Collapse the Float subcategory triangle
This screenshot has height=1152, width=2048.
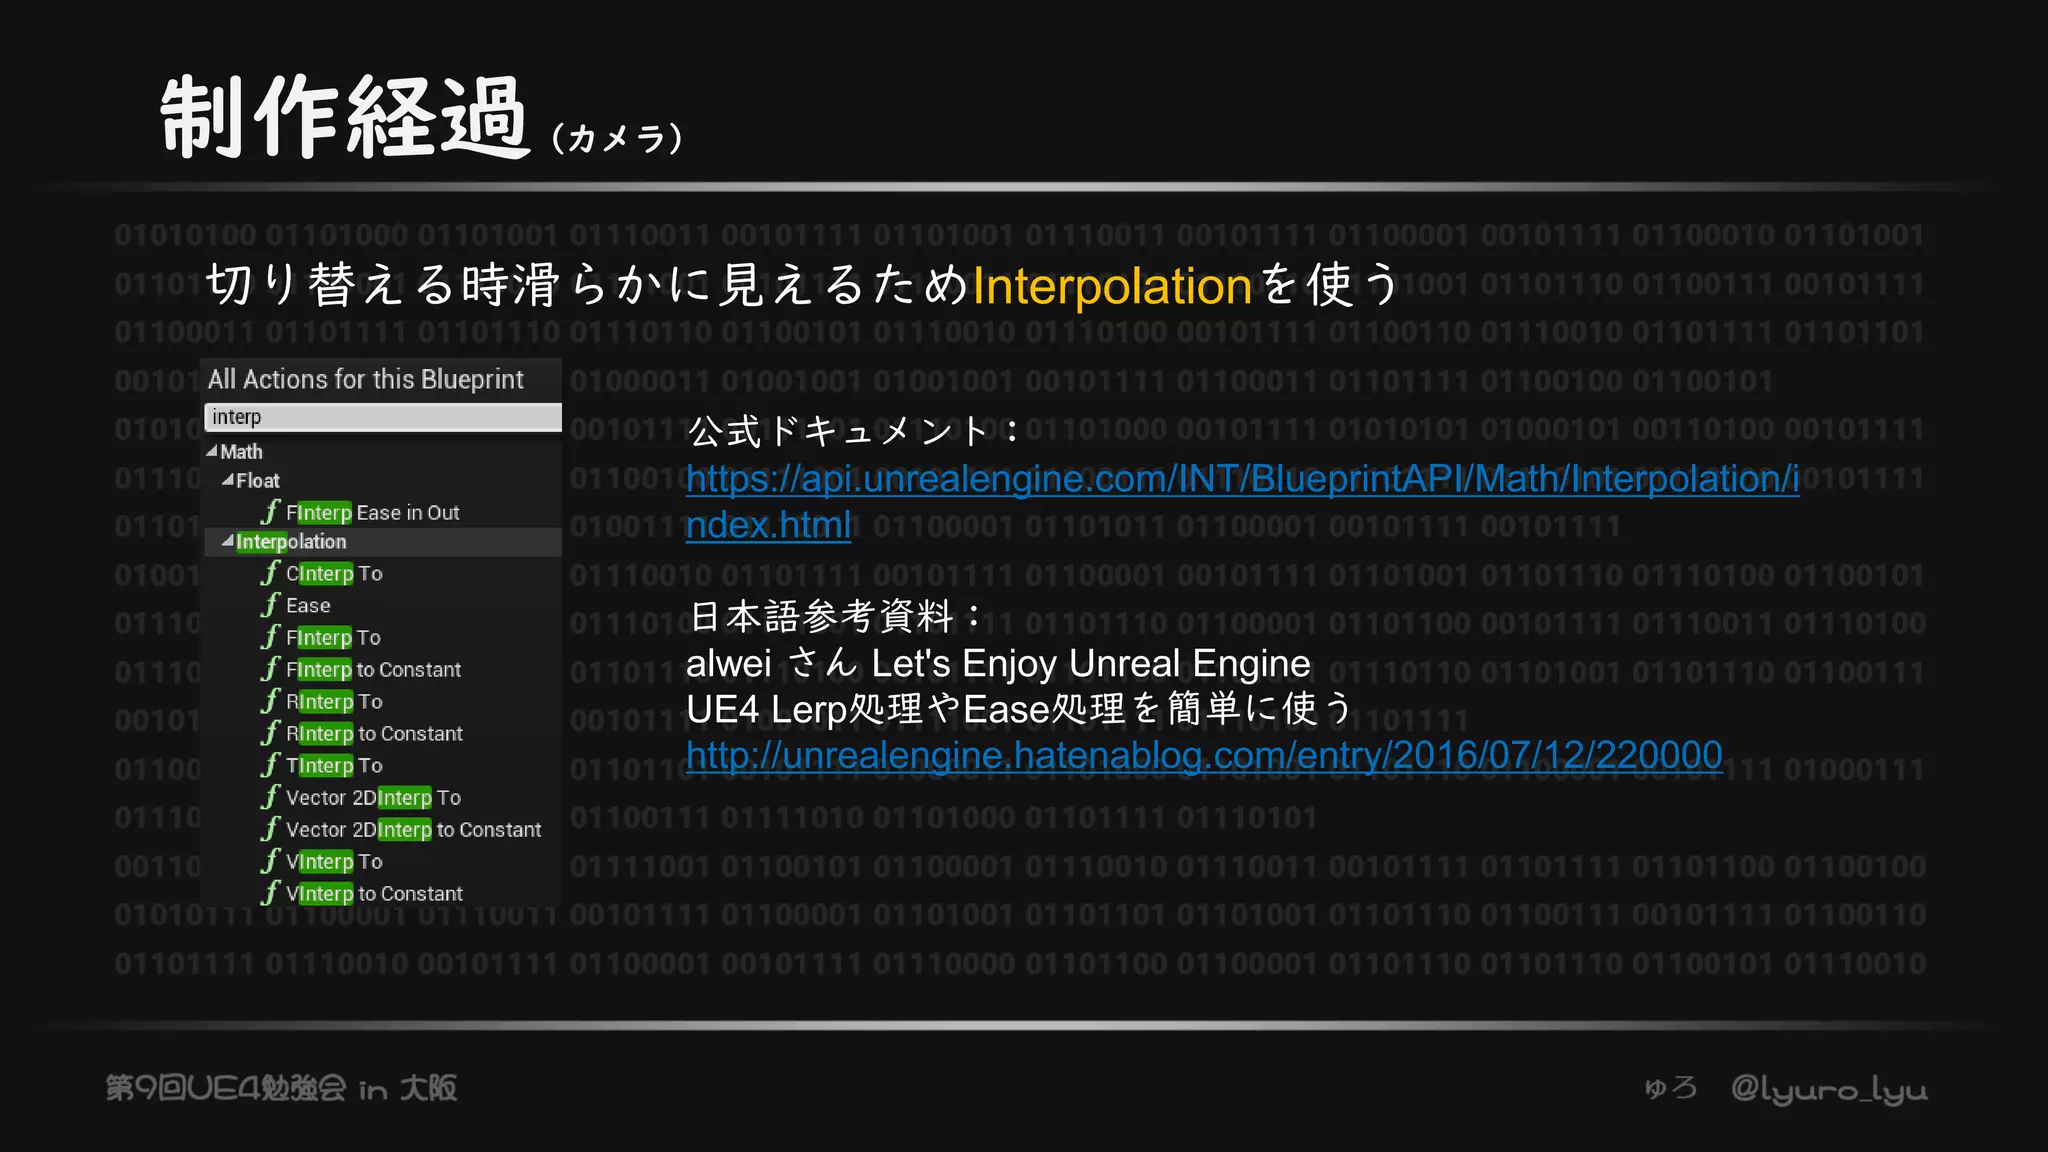pyautogui.click(x=228, y=480)
